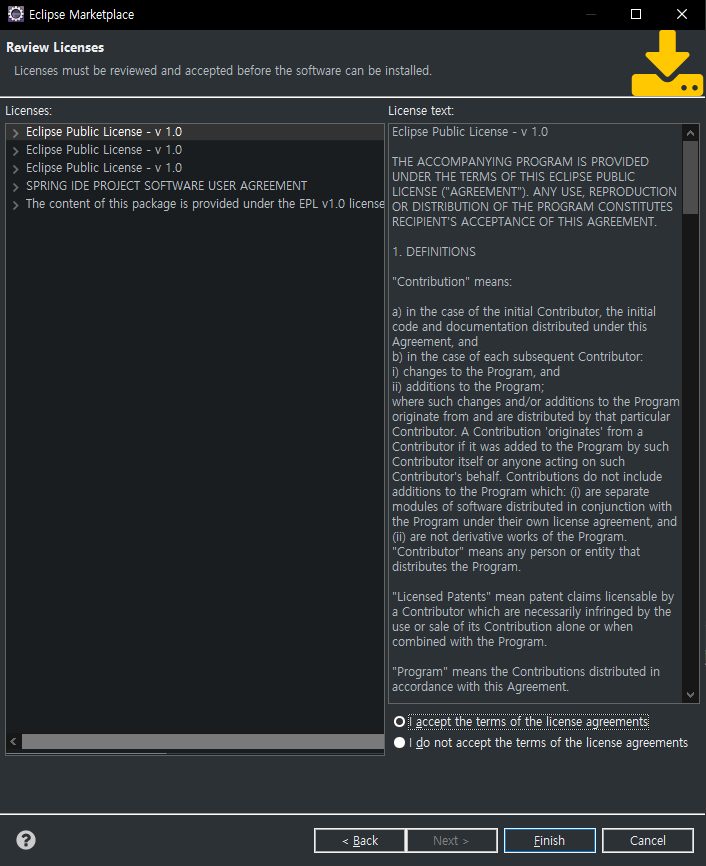706x866 pixels.
Task: Maximize the Eclipse Marketplace window
Action: coord(636,14)
